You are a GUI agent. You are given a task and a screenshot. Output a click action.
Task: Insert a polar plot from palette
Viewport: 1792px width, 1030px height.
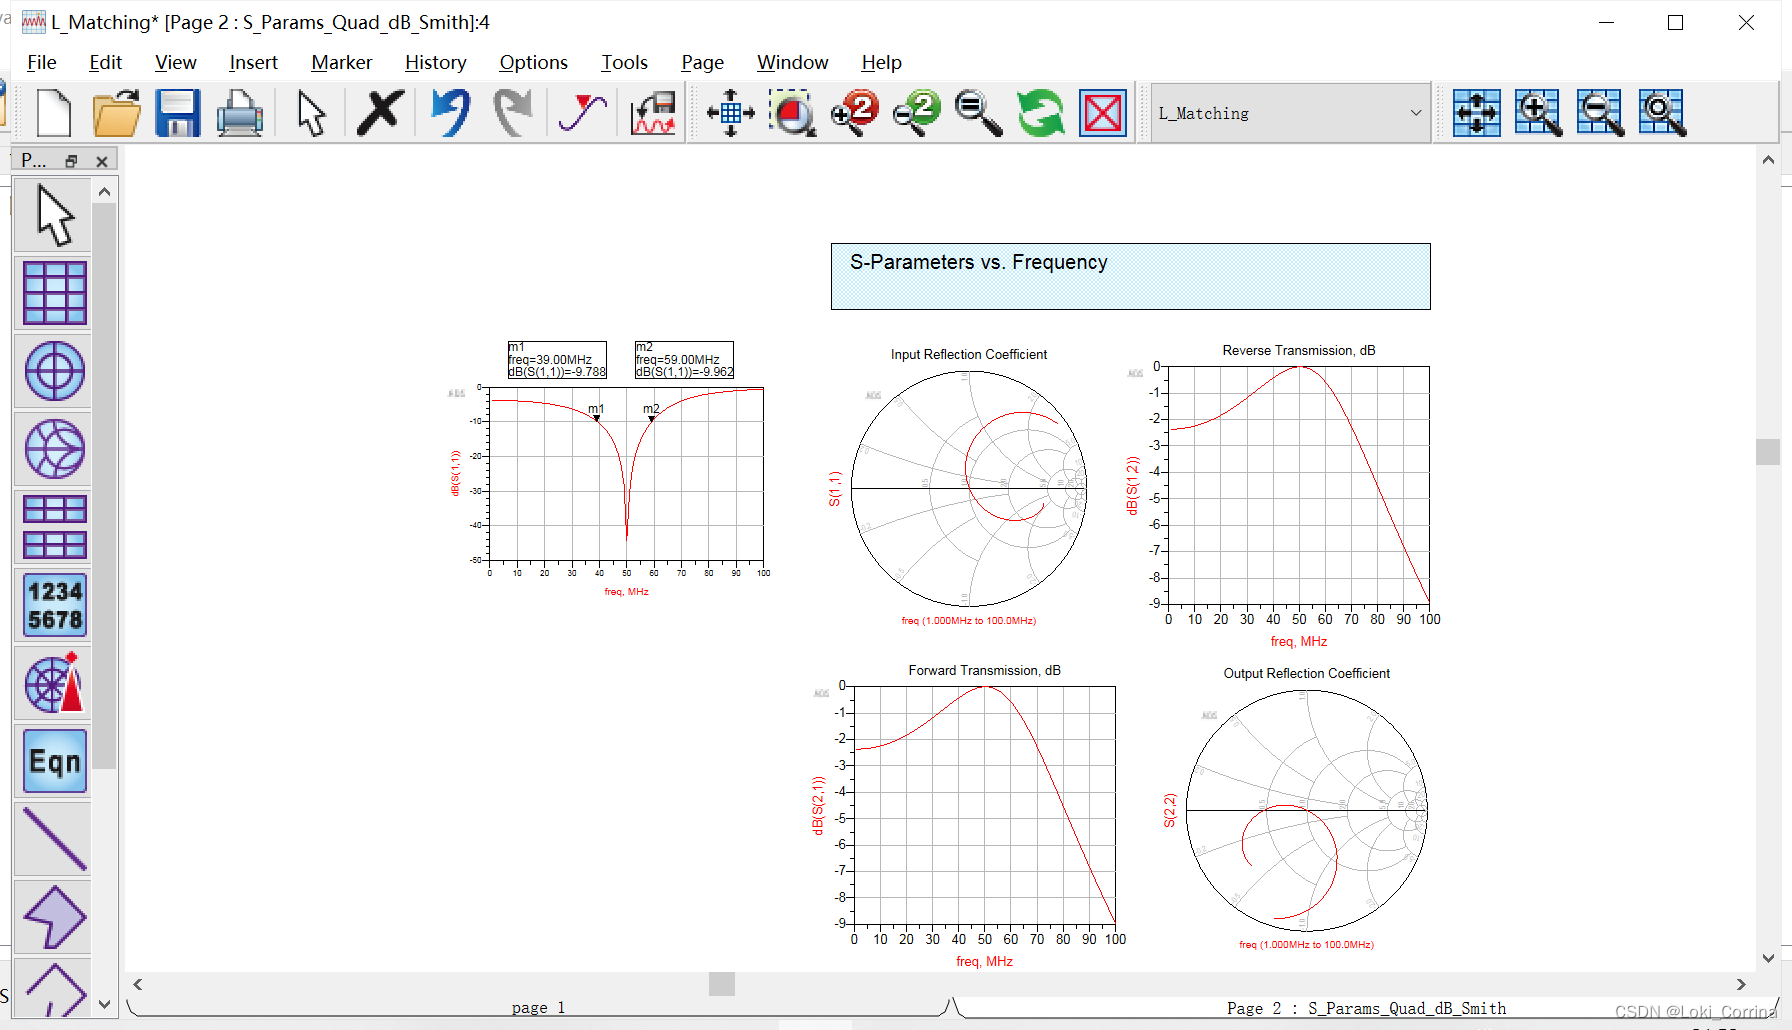click(54, 371)
